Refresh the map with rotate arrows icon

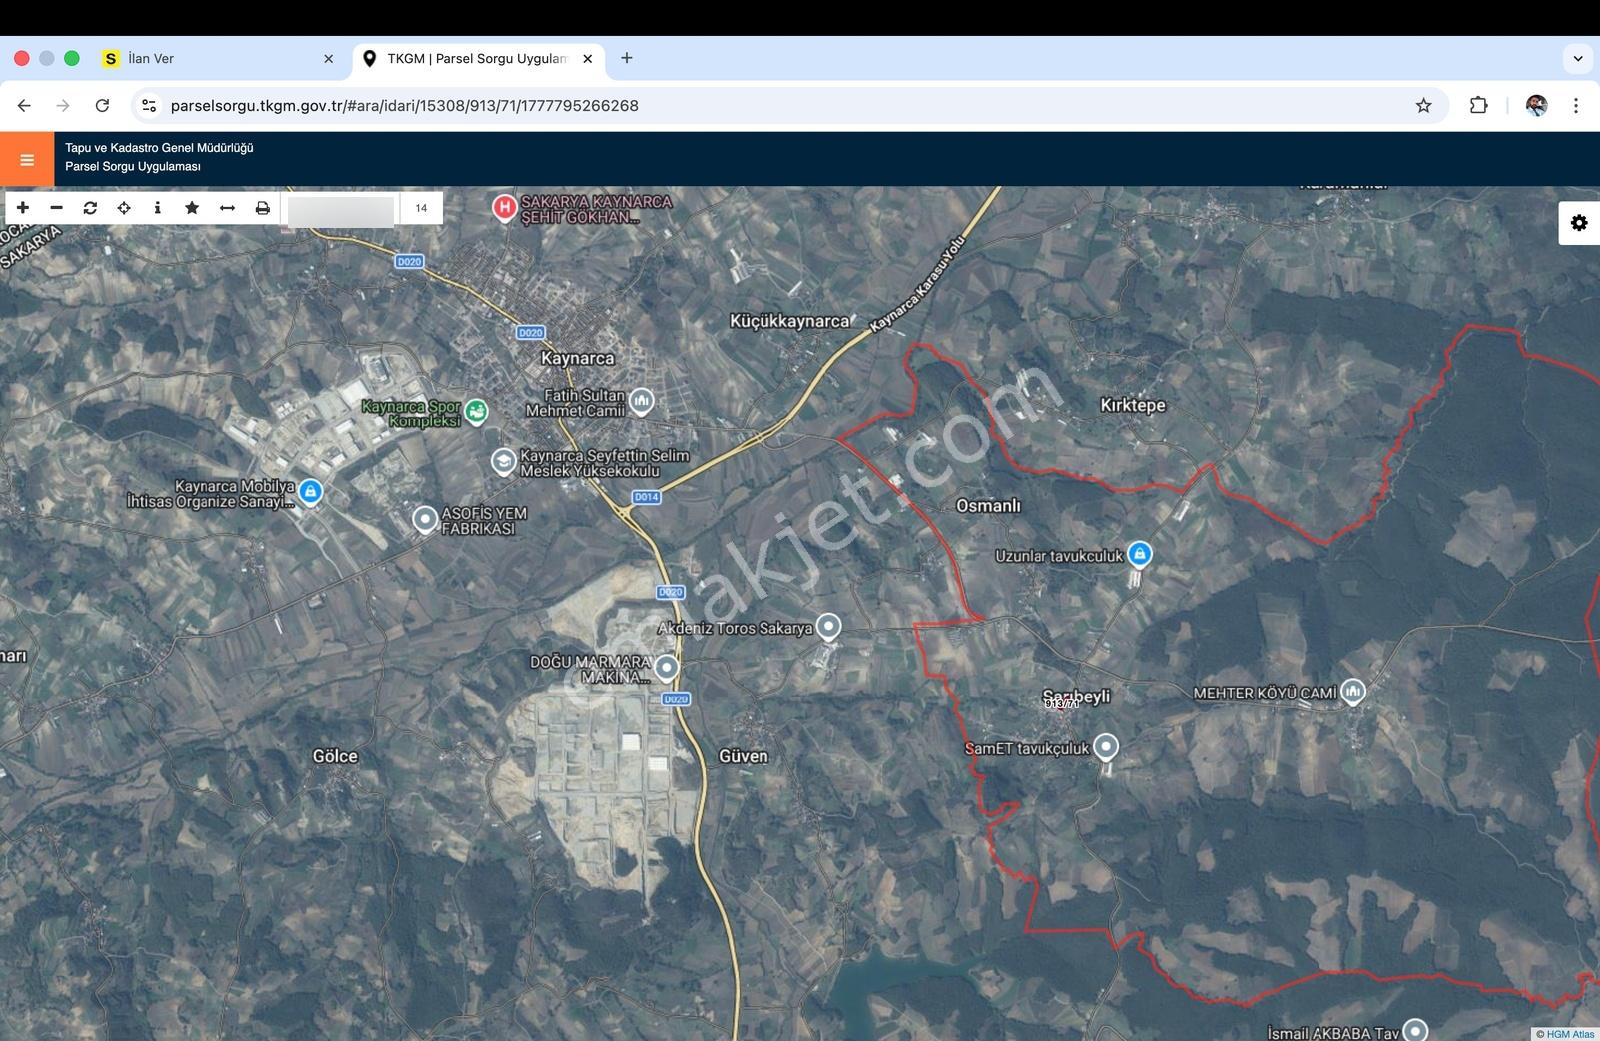click(x=90, y=208)
